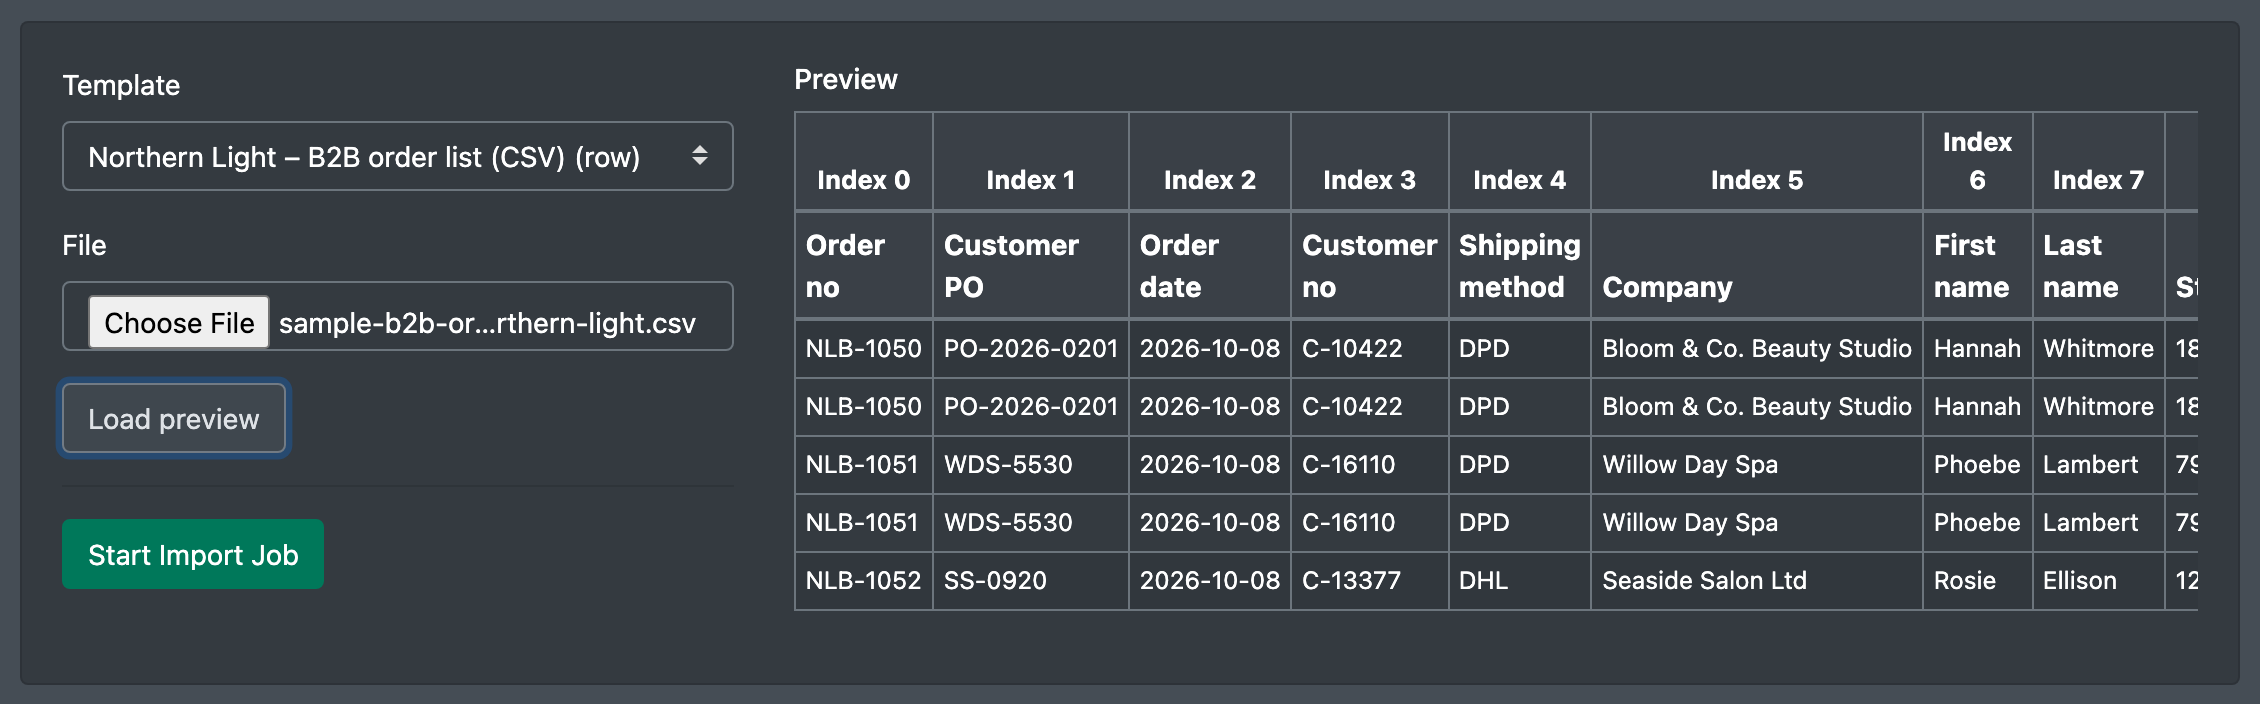
Task: Click the selected file name sample-b2b-or...rthern-light.csv
Action: pyautogui.click(x=487, y=323)
